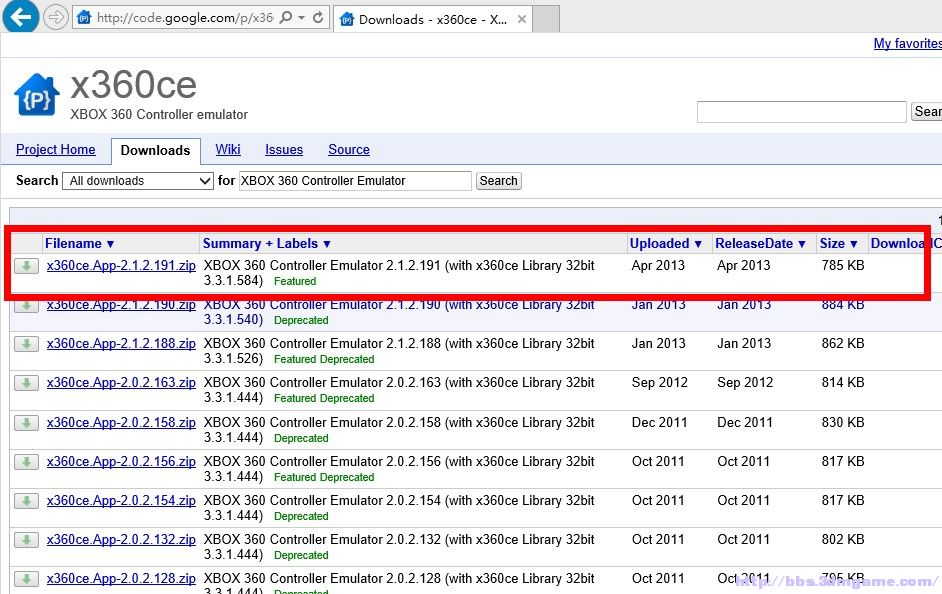Open the Summary + Labels column menu
Viewport: 942px width, 594px height.
point(267,243)
